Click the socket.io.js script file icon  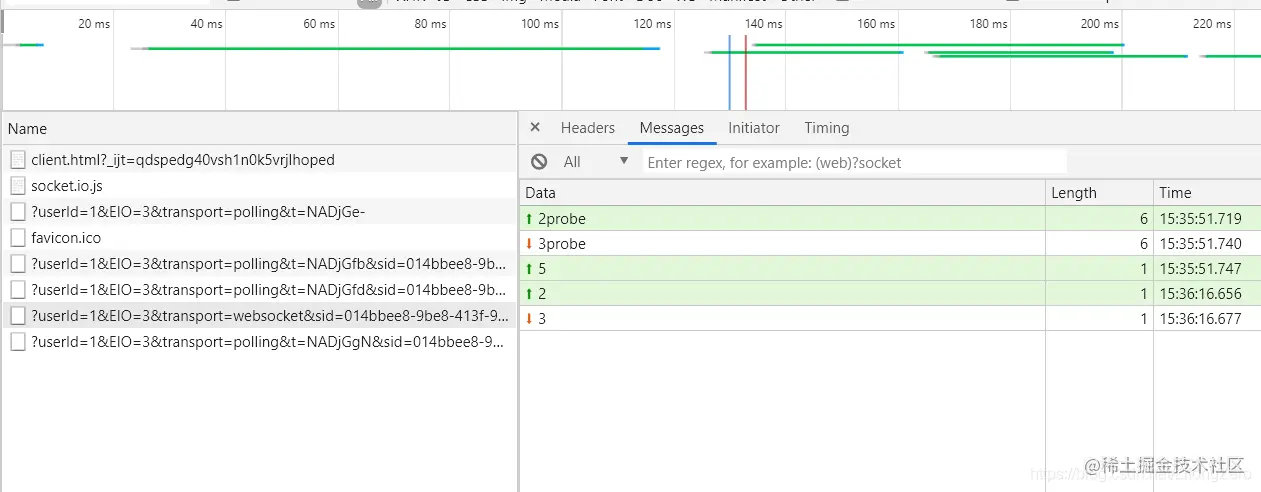coord(17,185)
